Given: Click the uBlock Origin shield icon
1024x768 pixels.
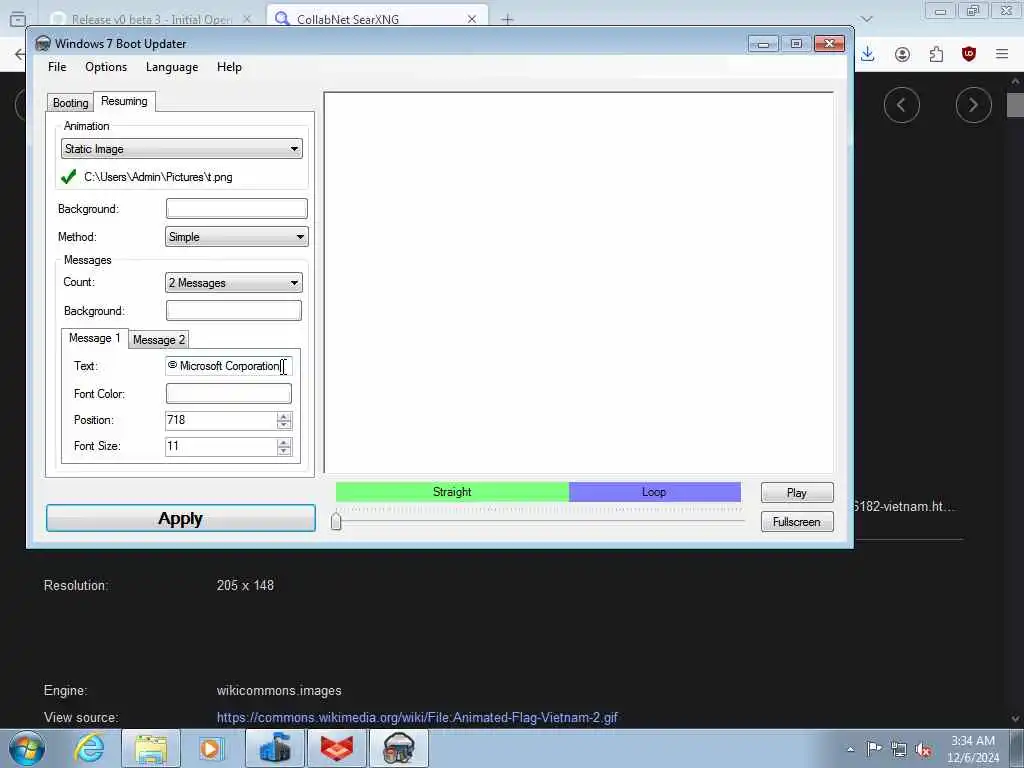Looking at the screenshot, I should pyautogui.click(x=968, y=54).
